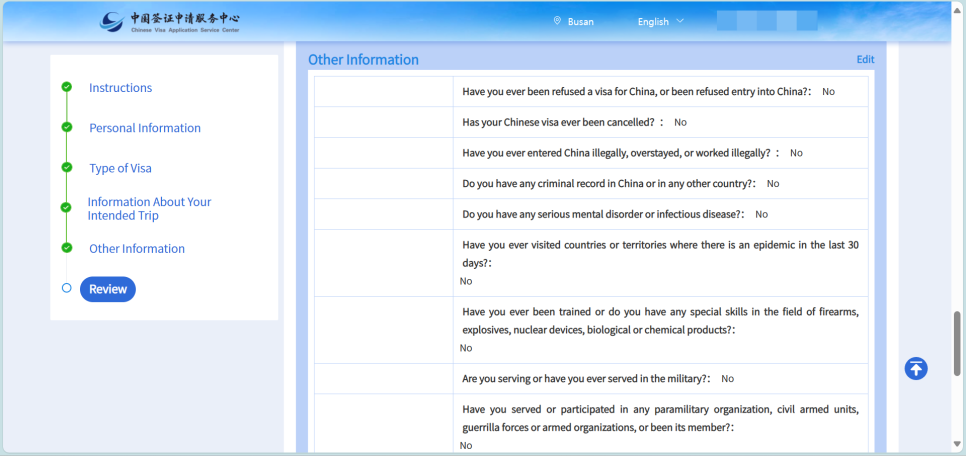Click the firearms and explosives training question
This screenshot has width=966, height=456.
660,320
